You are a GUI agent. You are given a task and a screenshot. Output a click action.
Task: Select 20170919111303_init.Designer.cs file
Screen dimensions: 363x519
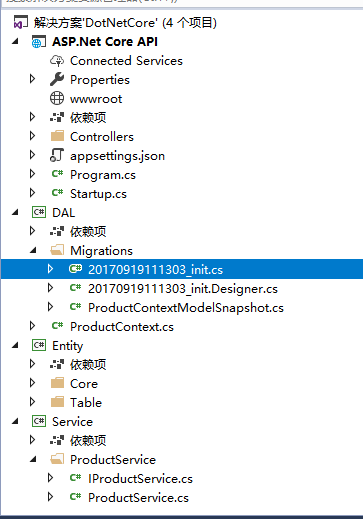[183, 288]
